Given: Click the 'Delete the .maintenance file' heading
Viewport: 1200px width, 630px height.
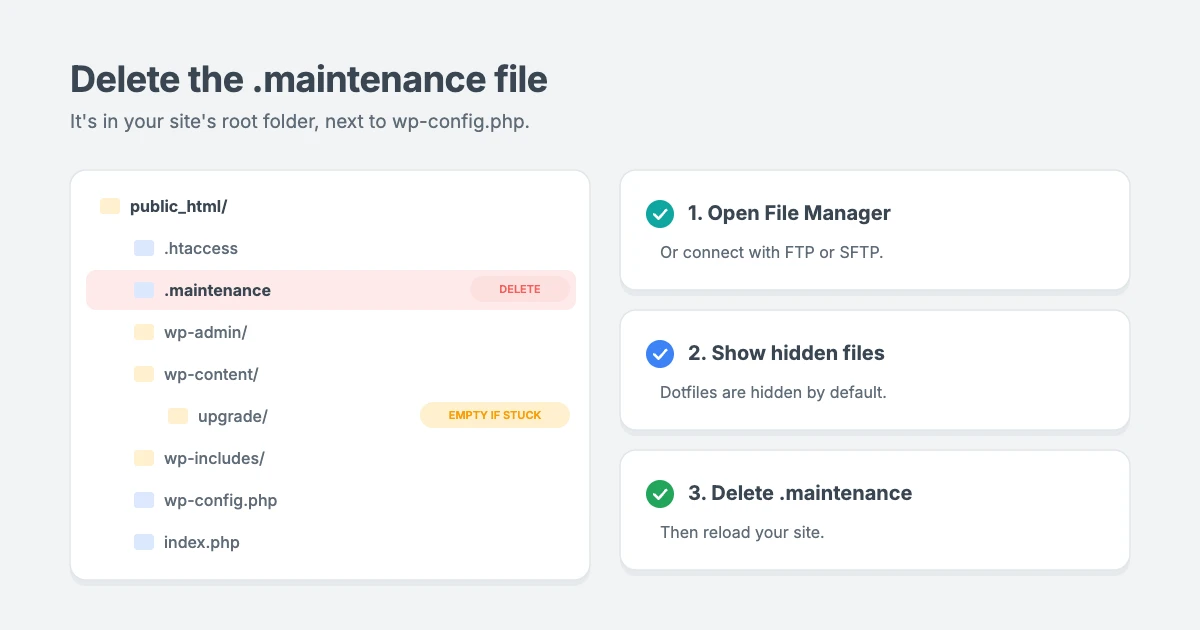Looking at the screenshot, I should 309,79.
